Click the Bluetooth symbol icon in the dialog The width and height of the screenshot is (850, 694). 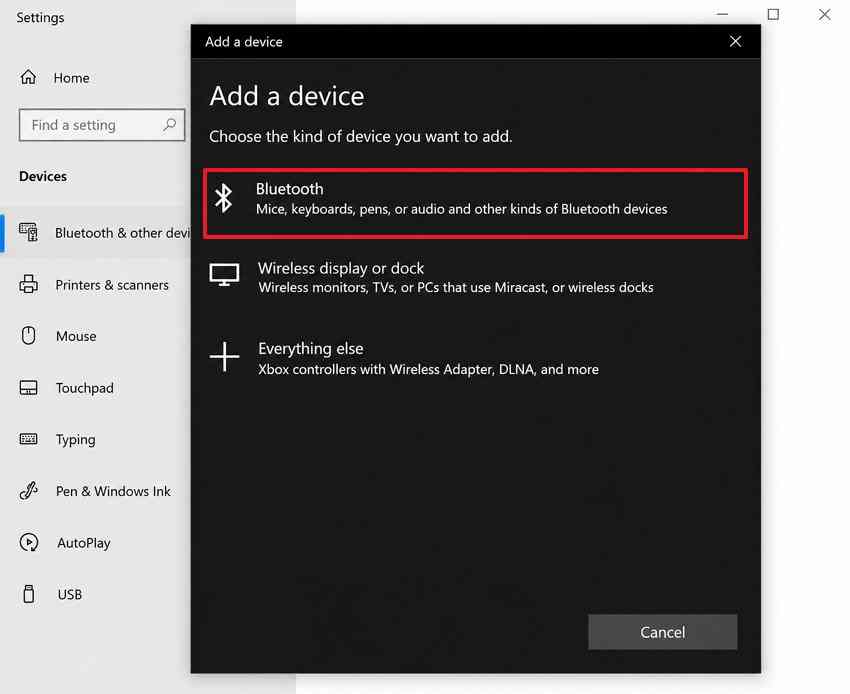(x=223, y=197)
